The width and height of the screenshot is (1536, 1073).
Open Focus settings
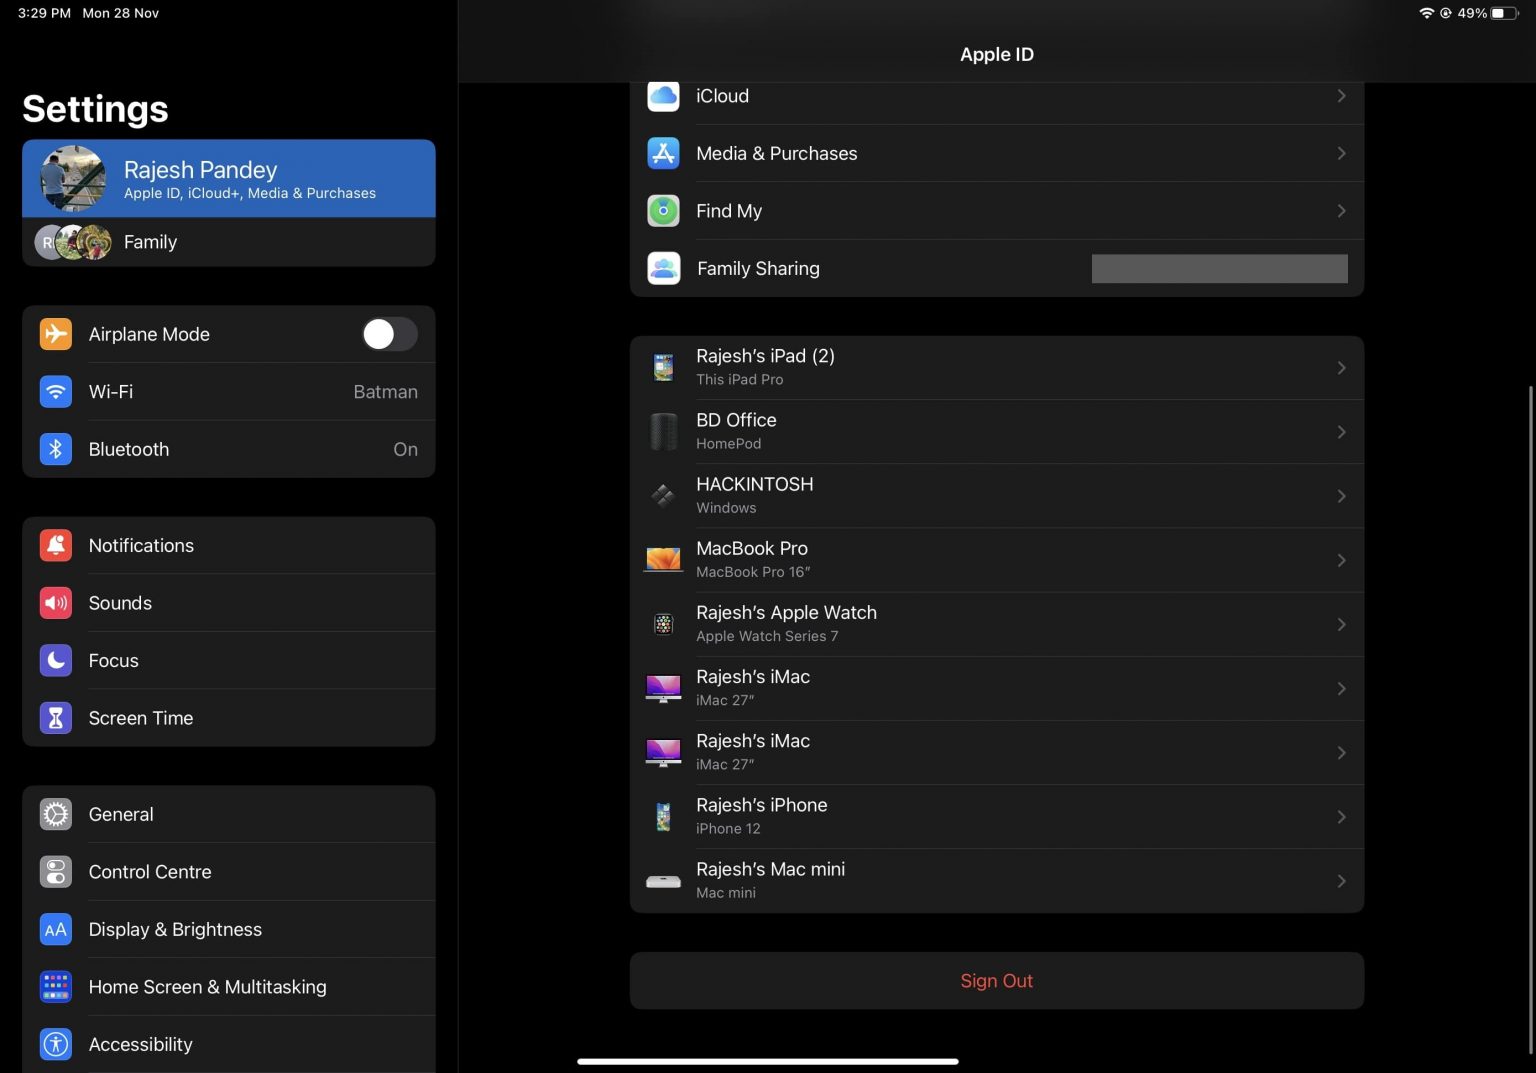click(229, 660)
